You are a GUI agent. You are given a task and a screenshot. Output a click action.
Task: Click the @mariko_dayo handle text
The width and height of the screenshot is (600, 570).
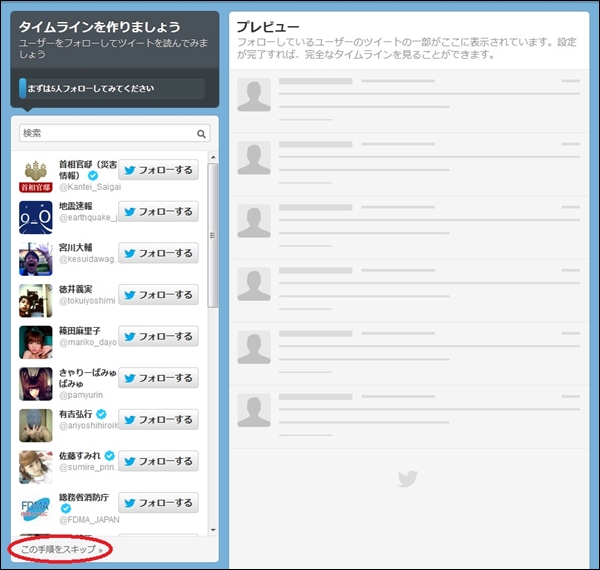[88, 342]
